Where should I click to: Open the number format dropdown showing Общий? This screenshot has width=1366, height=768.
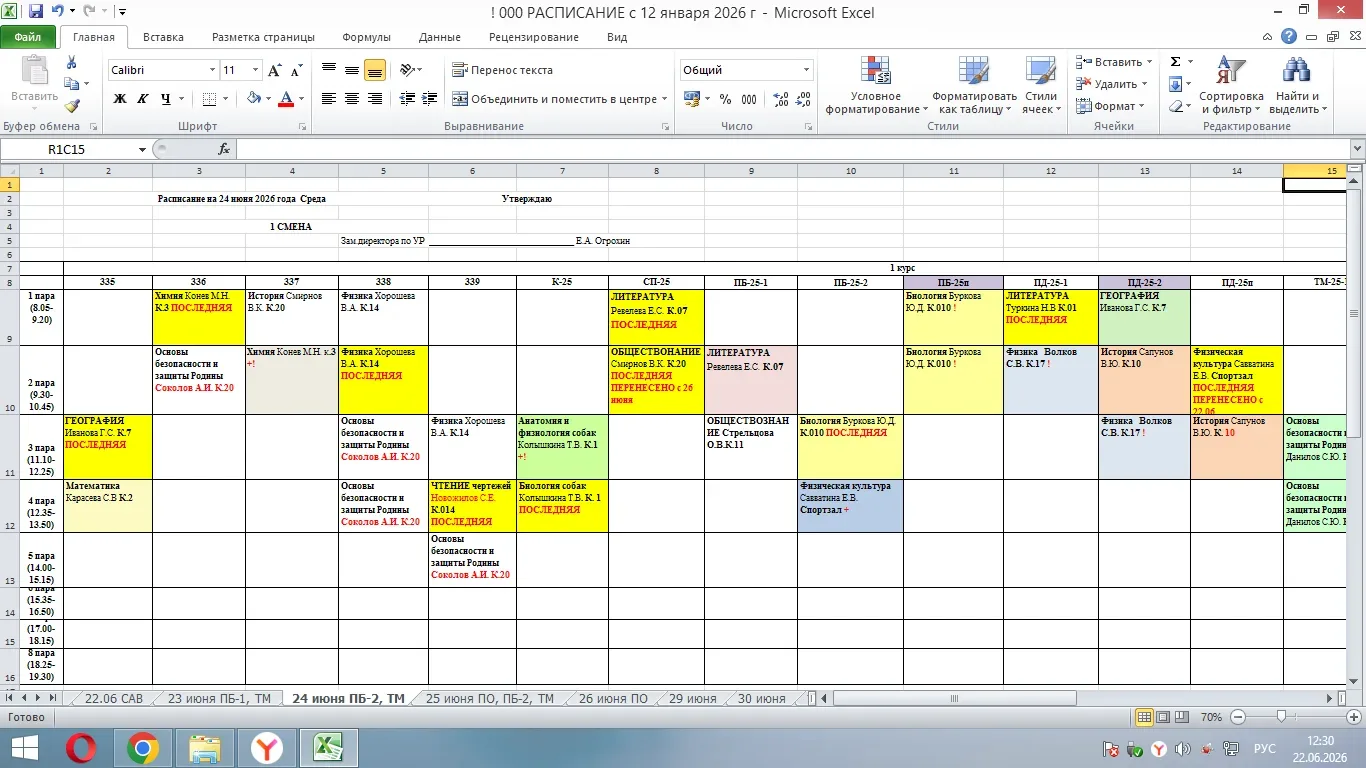(x=806, y=70)
